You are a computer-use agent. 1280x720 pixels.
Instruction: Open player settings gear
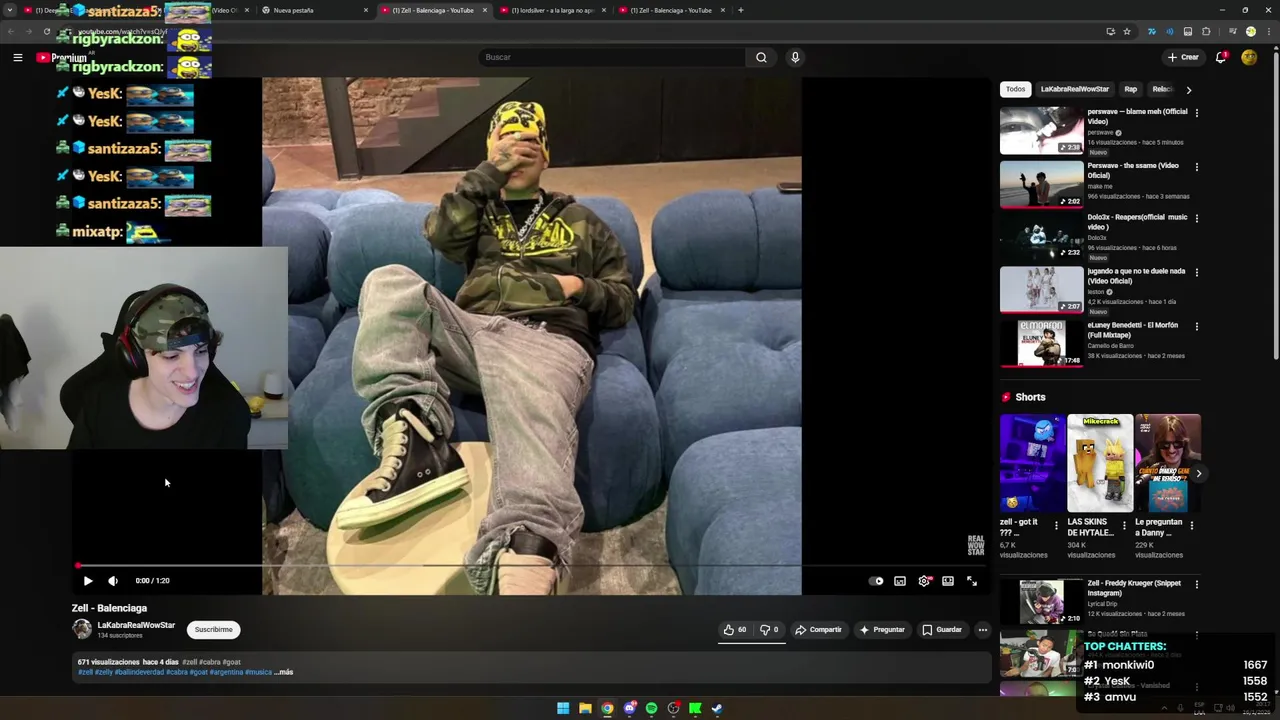[x=924, y=580]
